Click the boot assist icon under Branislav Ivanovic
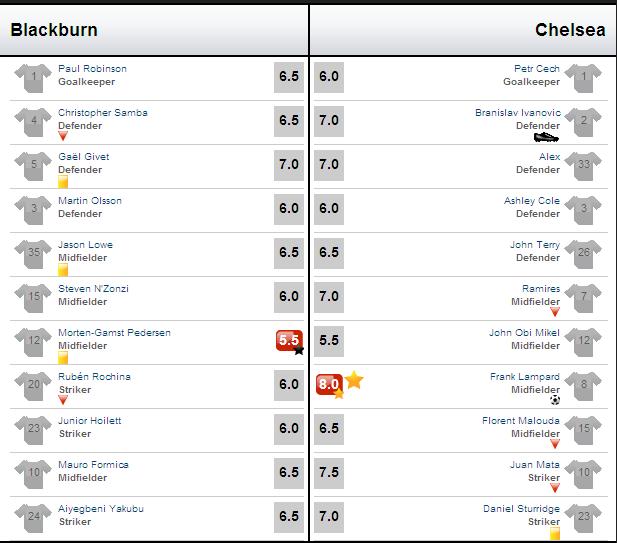Viewport: 617px width, 543px height. tap(546, 137)
